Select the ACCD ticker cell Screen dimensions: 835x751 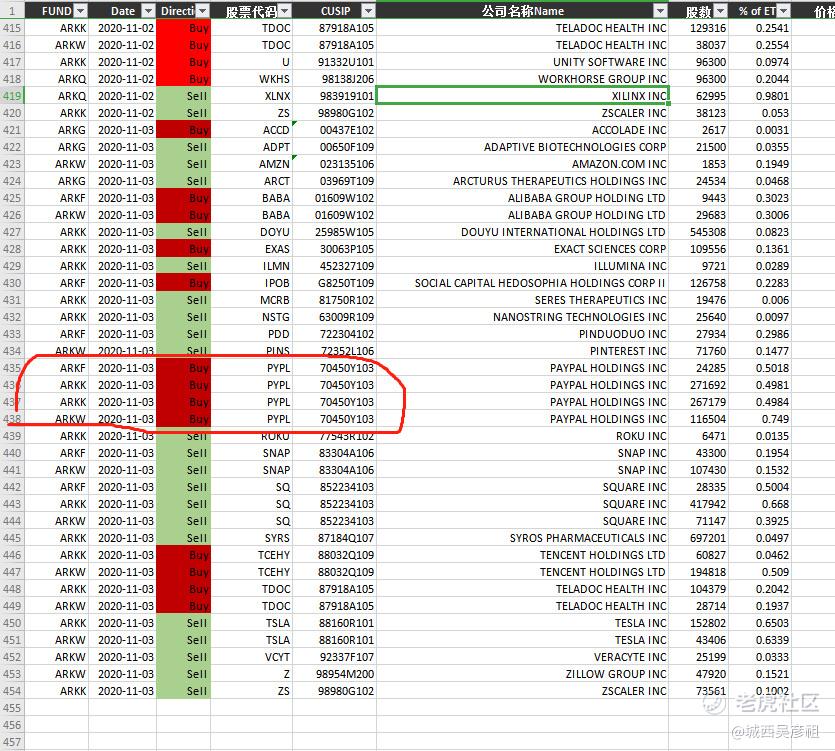click(251, 130)
